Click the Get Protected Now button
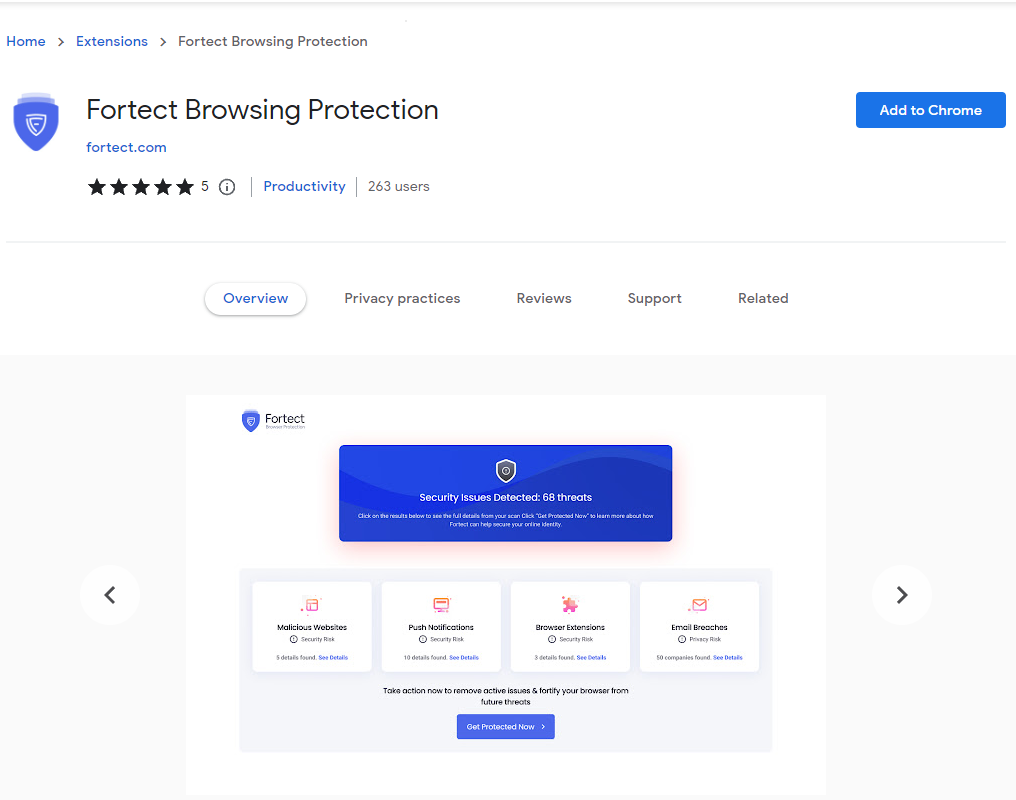 [506, 727]
